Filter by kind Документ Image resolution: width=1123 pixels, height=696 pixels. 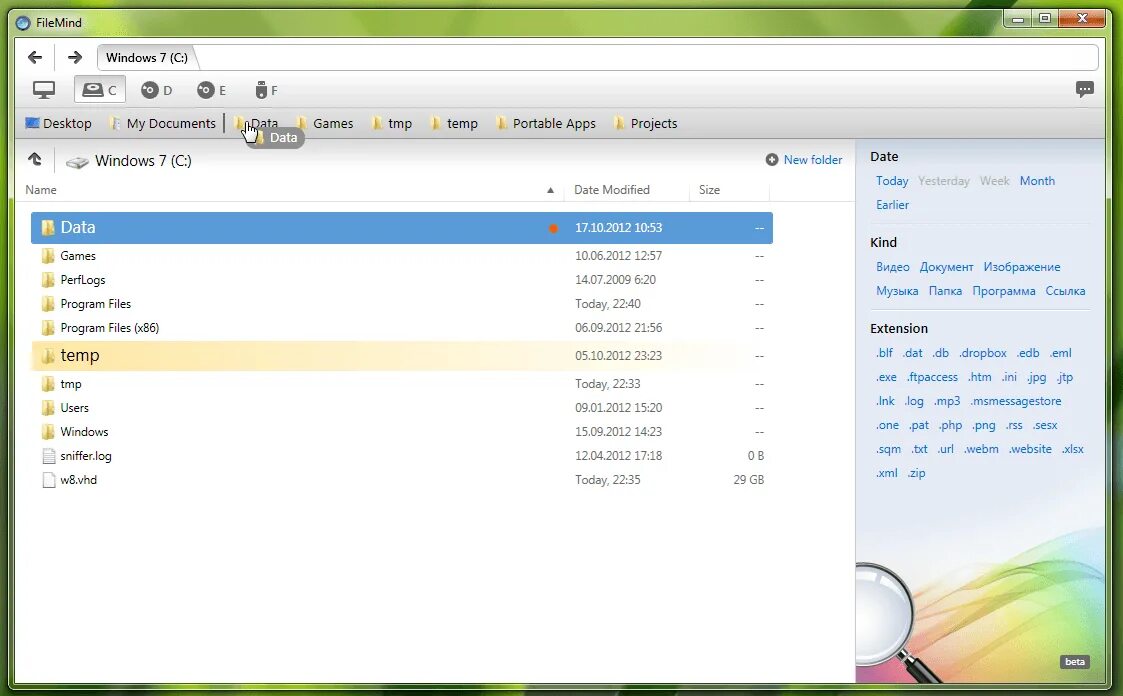coord(946,267)
